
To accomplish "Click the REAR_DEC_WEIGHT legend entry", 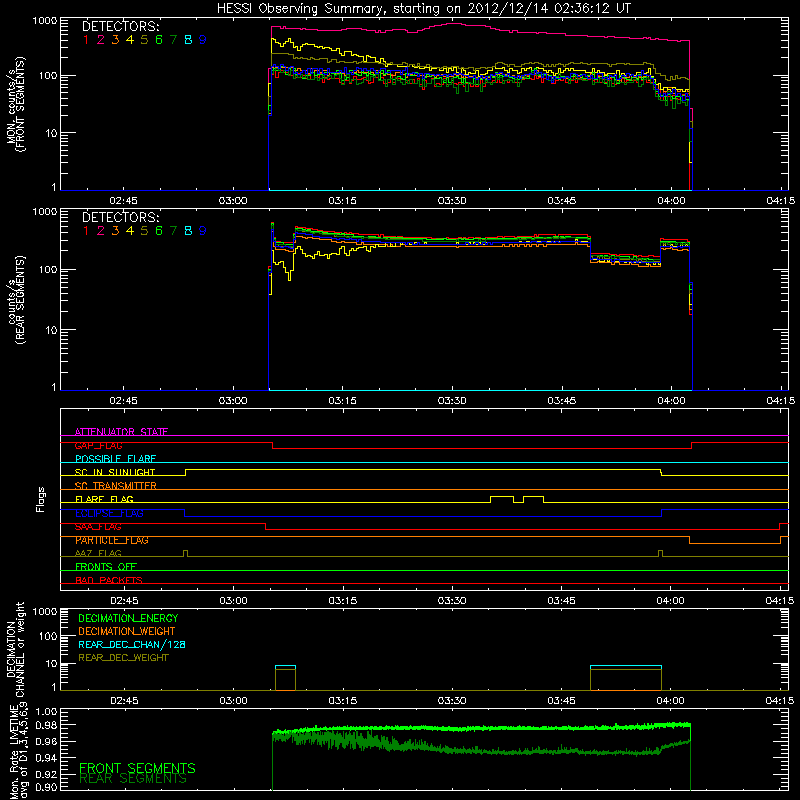I will (x=123, y=658).
